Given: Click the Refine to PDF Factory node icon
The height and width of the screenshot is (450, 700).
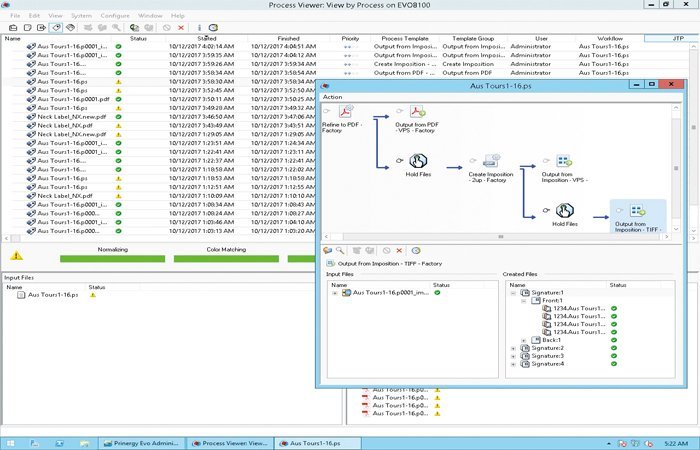Looking at the screenshot, I should click(346, 112).
